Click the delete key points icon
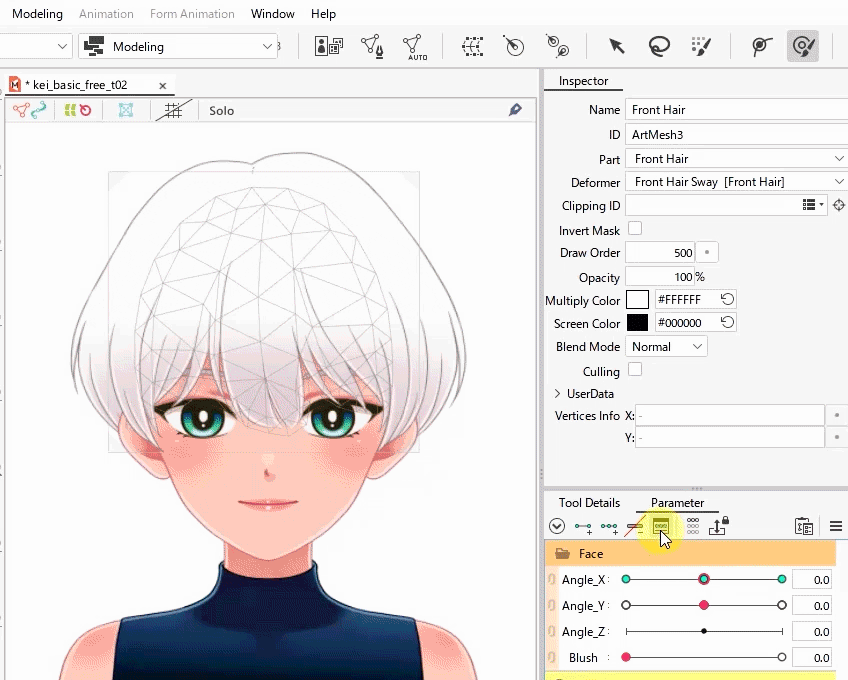This screenshot has width=848, height=680. 635,526
